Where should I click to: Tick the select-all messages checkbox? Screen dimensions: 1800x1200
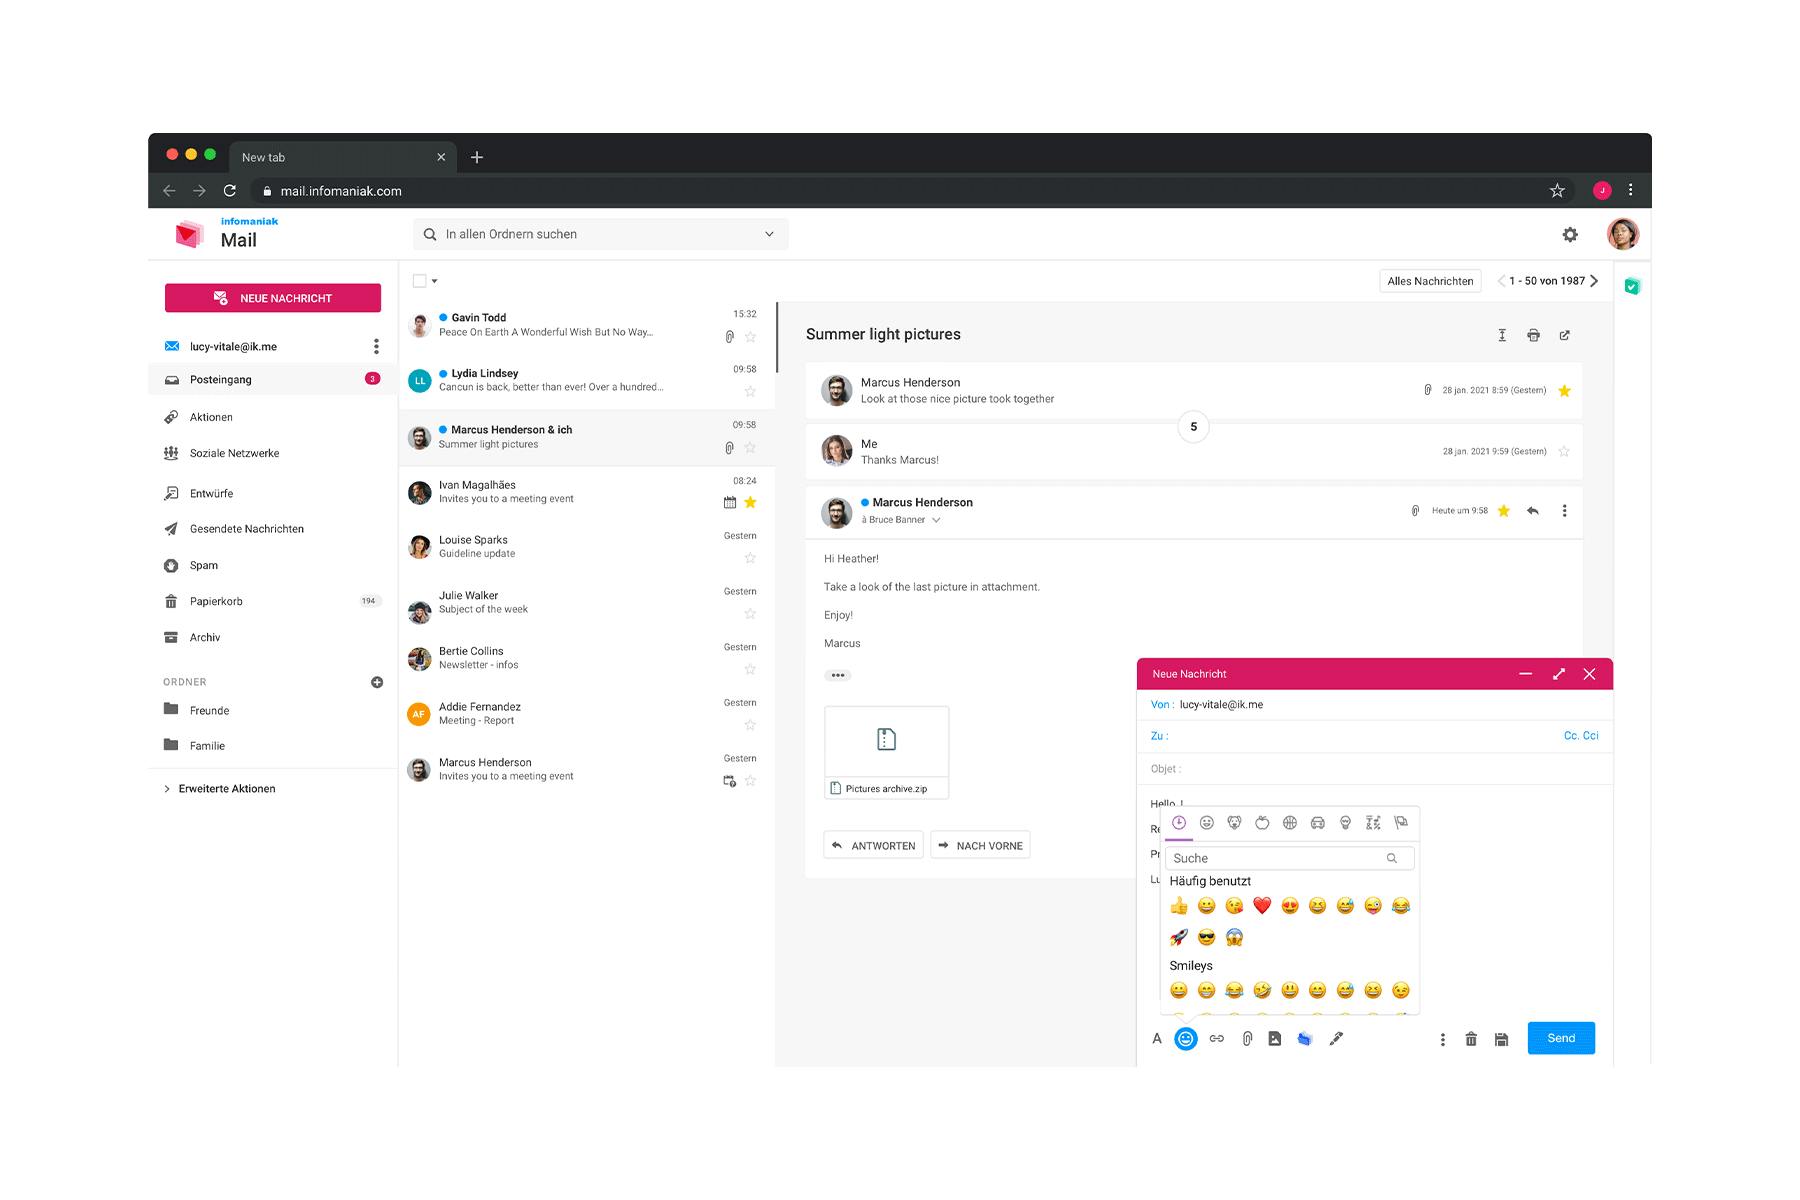(420, 281)
